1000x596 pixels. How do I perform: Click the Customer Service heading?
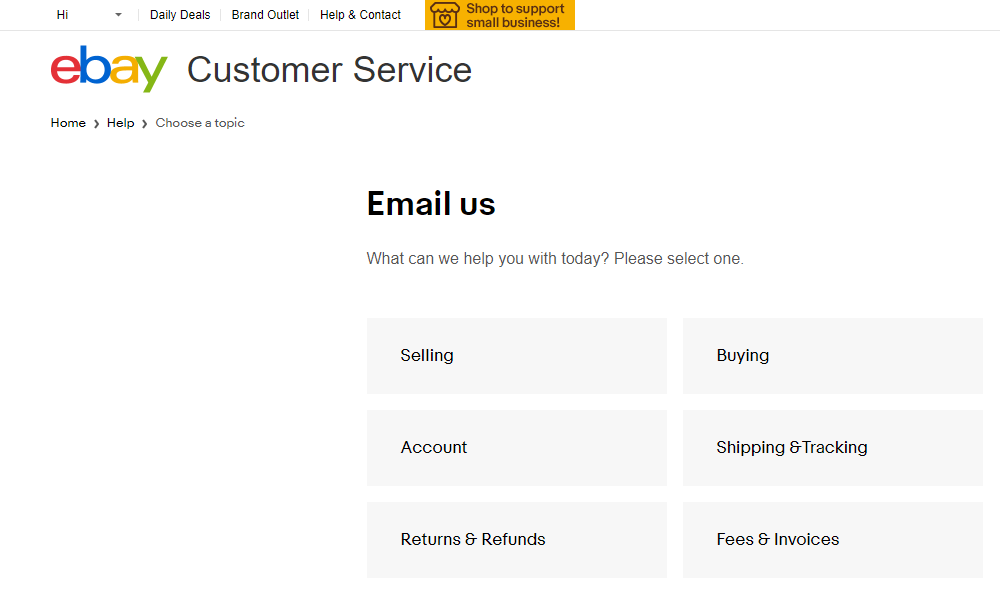click(329, 69)
